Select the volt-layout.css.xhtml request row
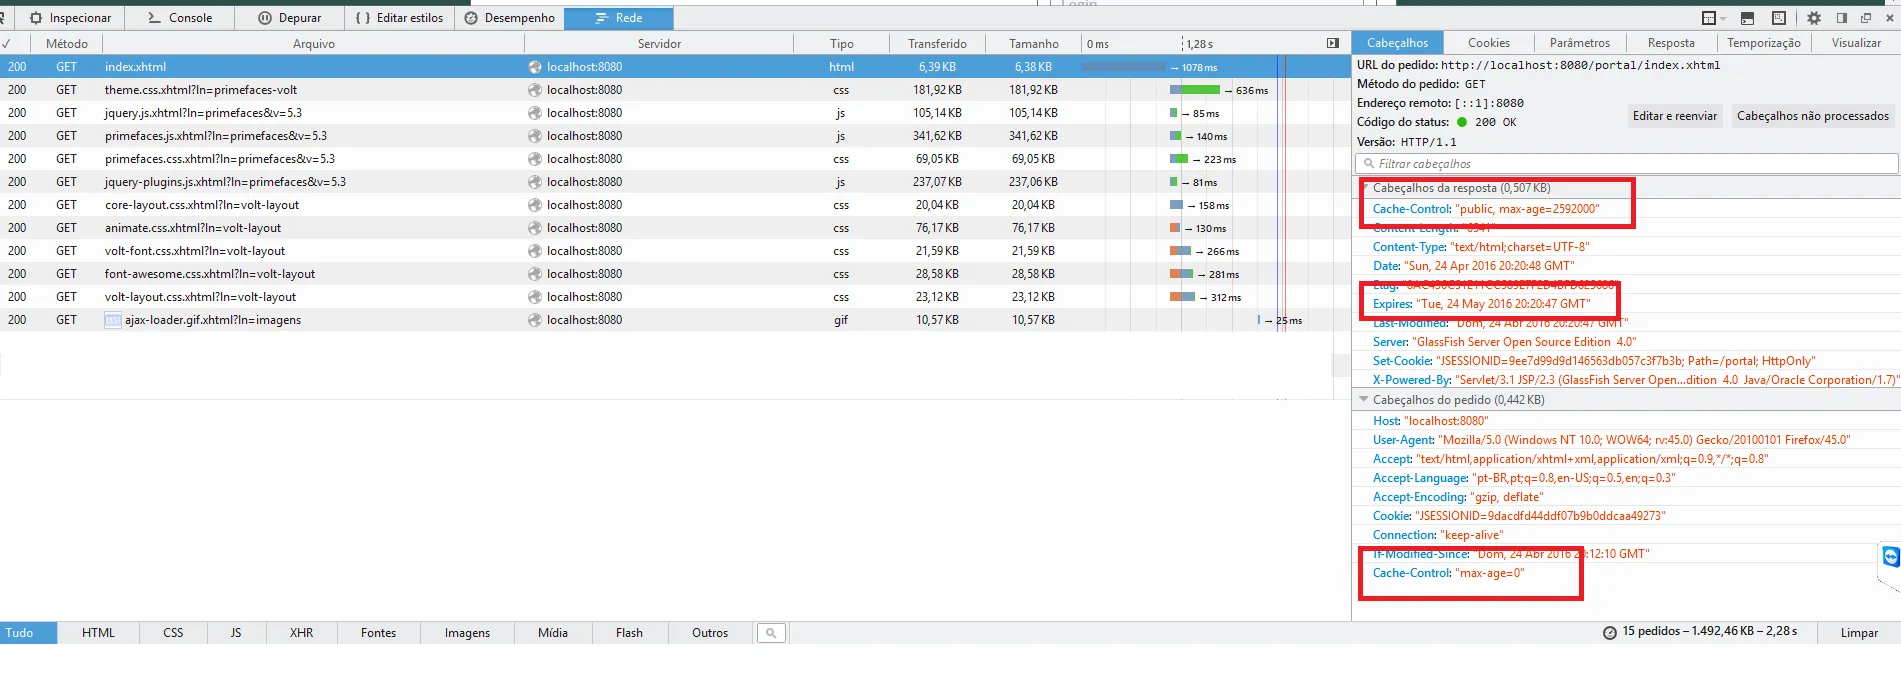 click(675, 297)
